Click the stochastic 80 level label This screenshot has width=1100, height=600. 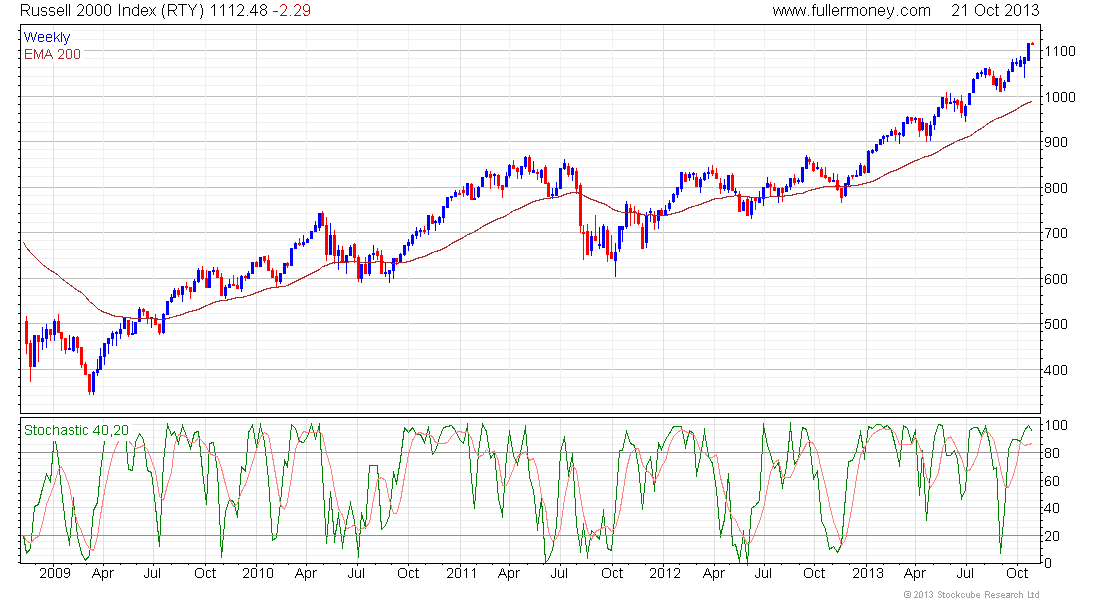[1052, 453]
